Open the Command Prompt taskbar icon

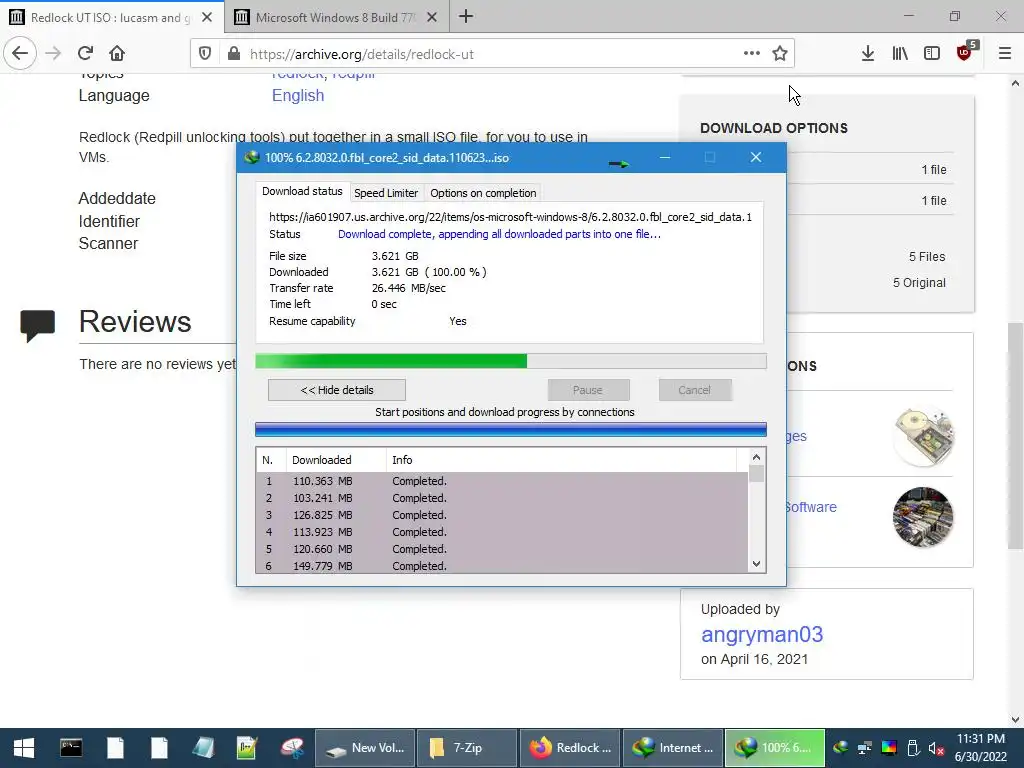[71, 748]
